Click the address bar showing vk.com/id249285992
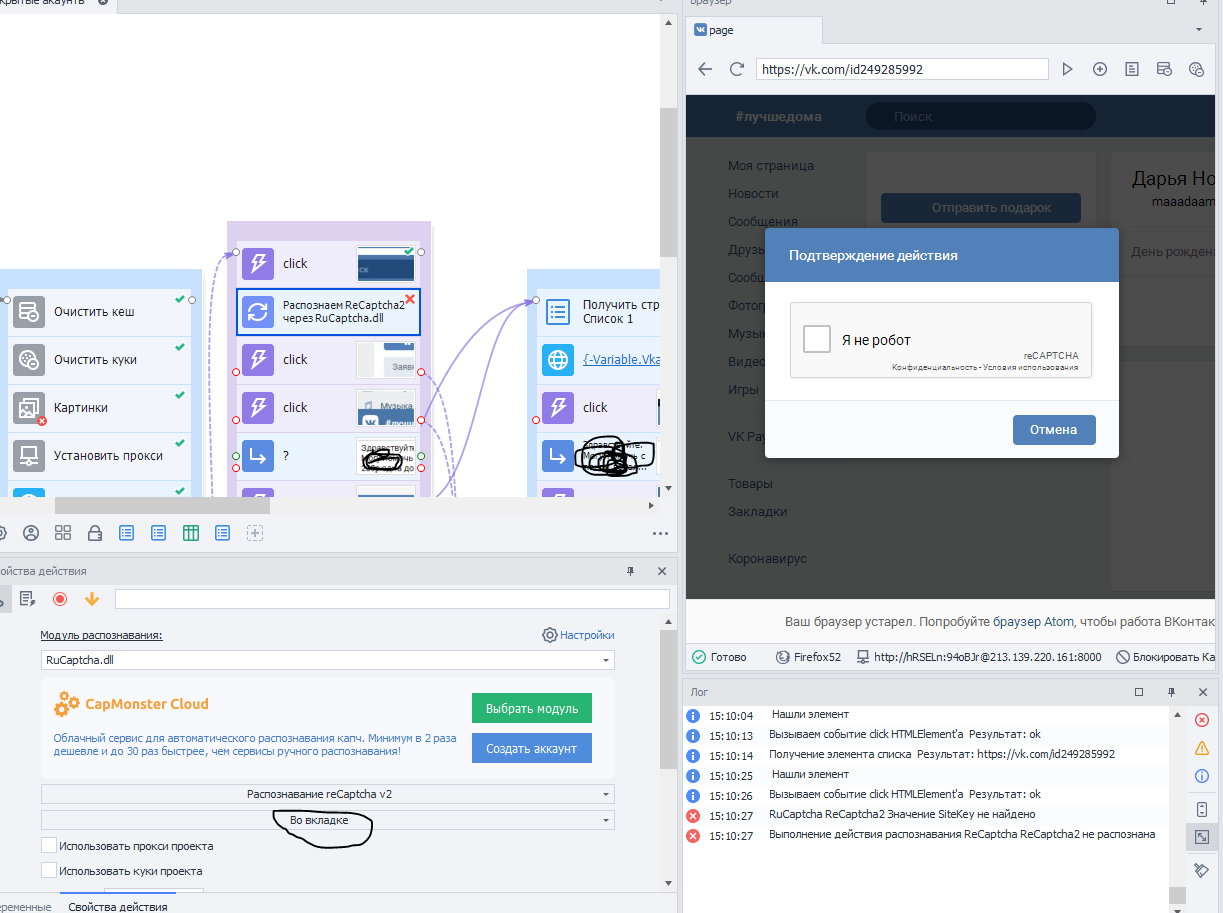The image size is (1223, 913). pos(902,69)
